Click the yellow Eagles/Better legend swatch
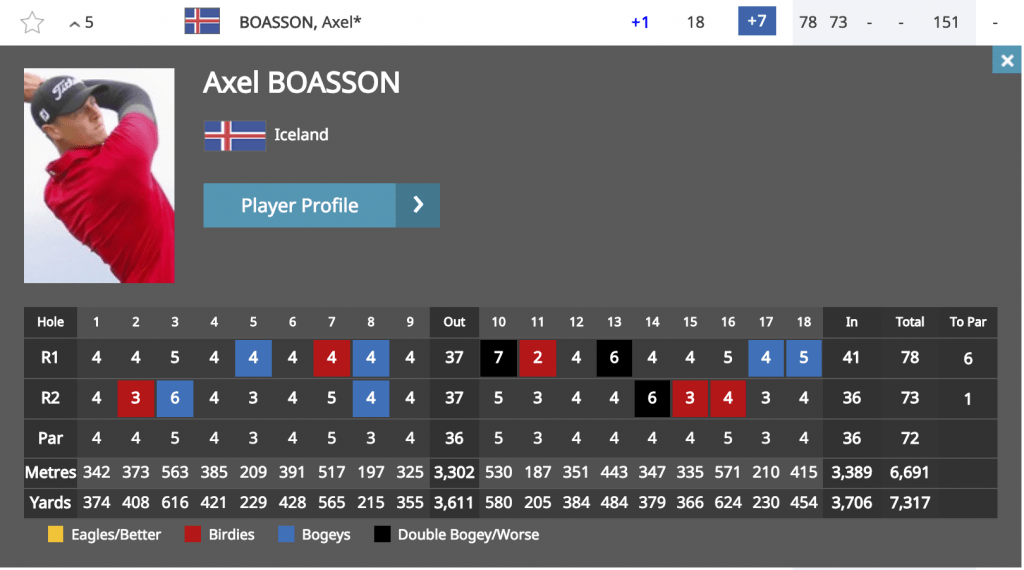 click(56, 534)
